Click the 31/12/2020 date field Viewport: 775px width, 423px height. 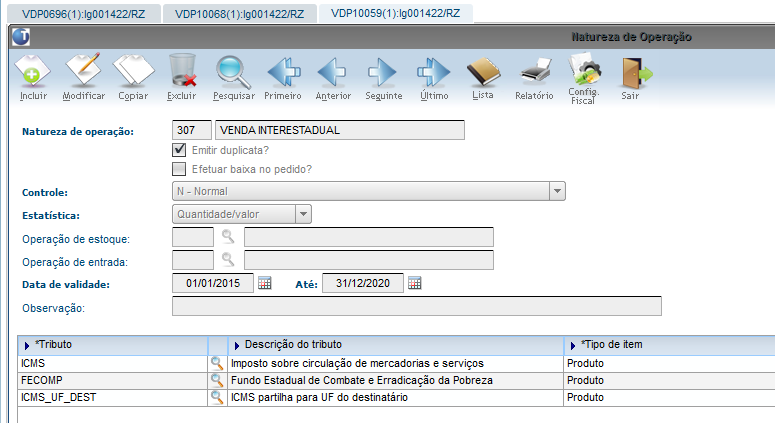(x=363, y=283)
